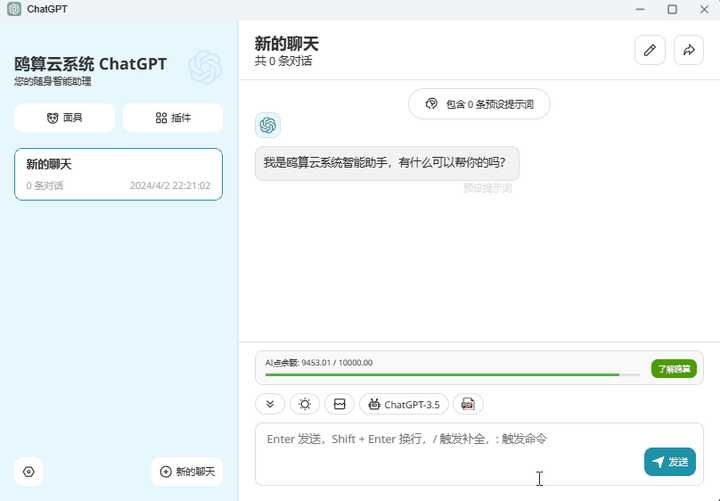Toggle the theme with the sun icon

pos(304,404)
